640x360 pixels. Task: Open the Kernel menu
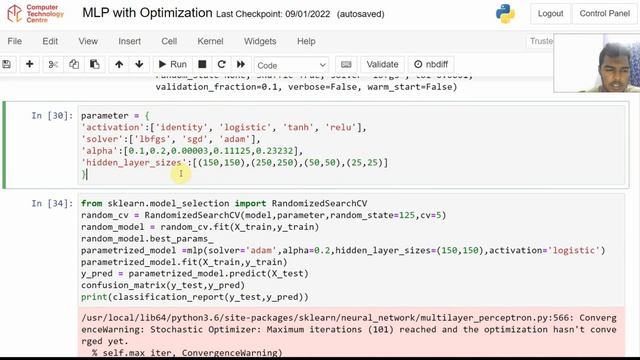coord(210,41)
